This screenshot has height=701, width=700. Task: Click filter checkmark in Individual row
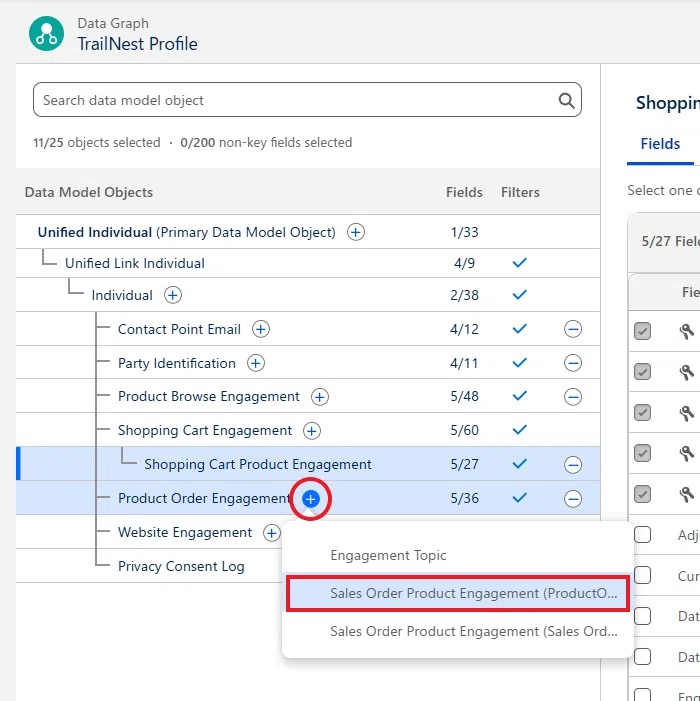519,295
